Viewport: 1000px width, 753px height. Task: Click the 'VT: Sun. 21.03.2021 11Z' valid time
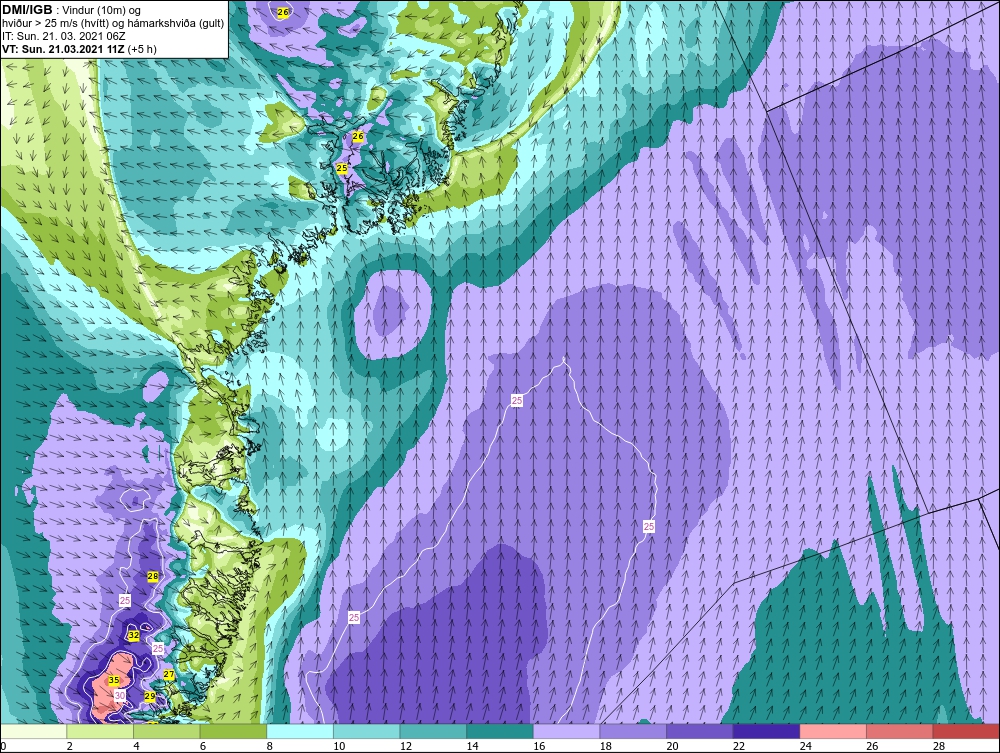coord(63,48)
